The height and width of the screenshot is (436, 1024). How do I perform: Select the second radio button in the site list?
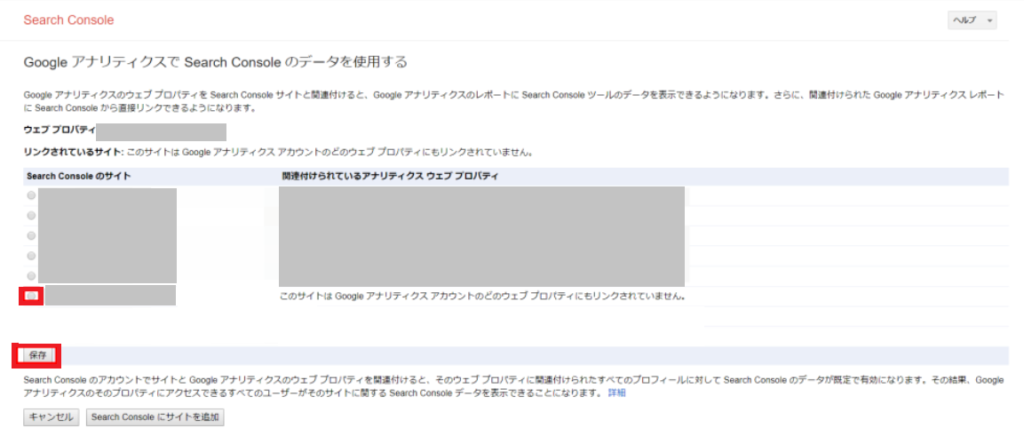click(31, 215)
